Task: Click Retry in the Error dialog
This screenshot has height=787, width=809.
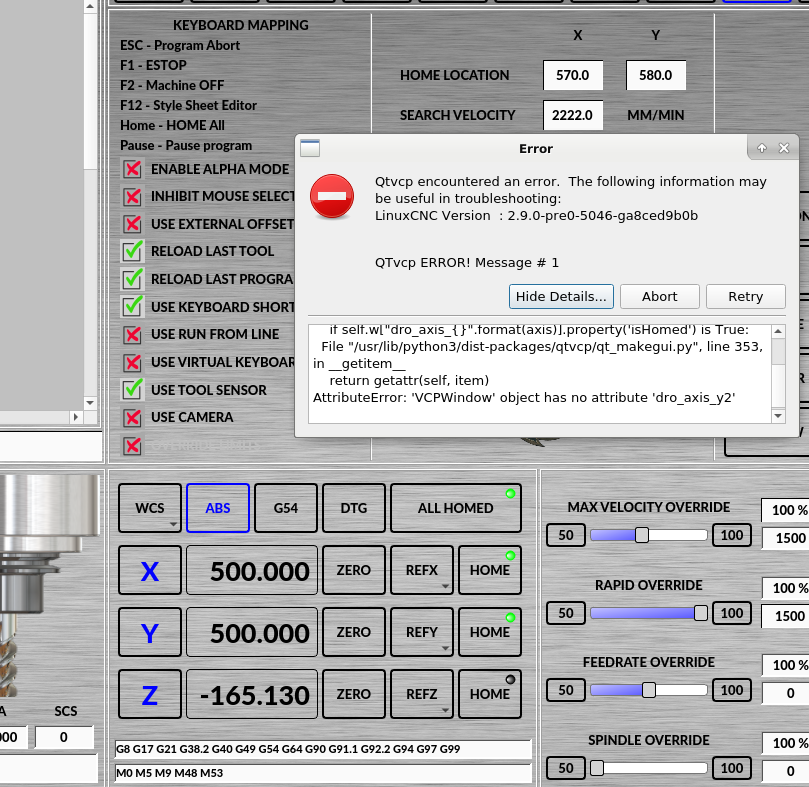Action: 746,296
